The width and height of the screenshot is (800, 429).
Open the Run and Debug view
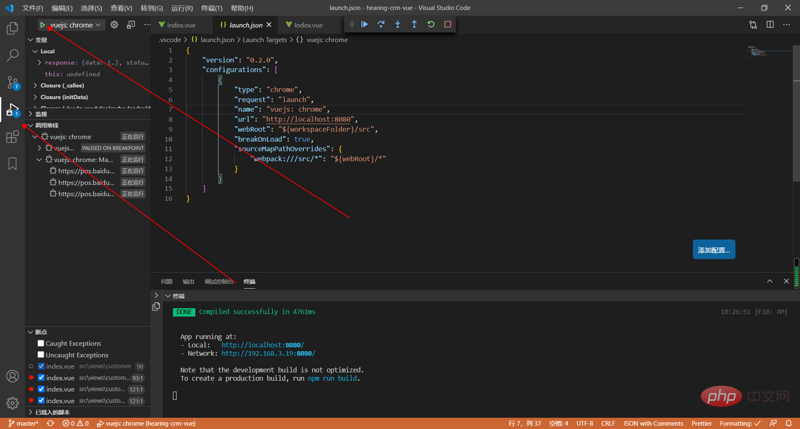pos(12,110)
